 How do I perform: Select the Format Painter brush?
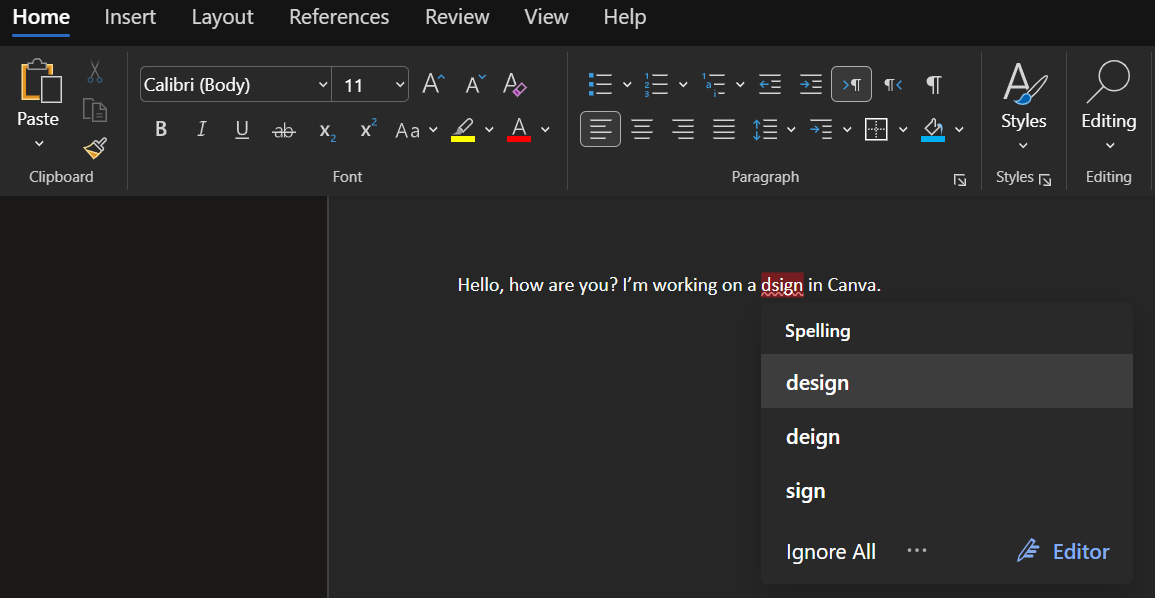click(95, 148)
